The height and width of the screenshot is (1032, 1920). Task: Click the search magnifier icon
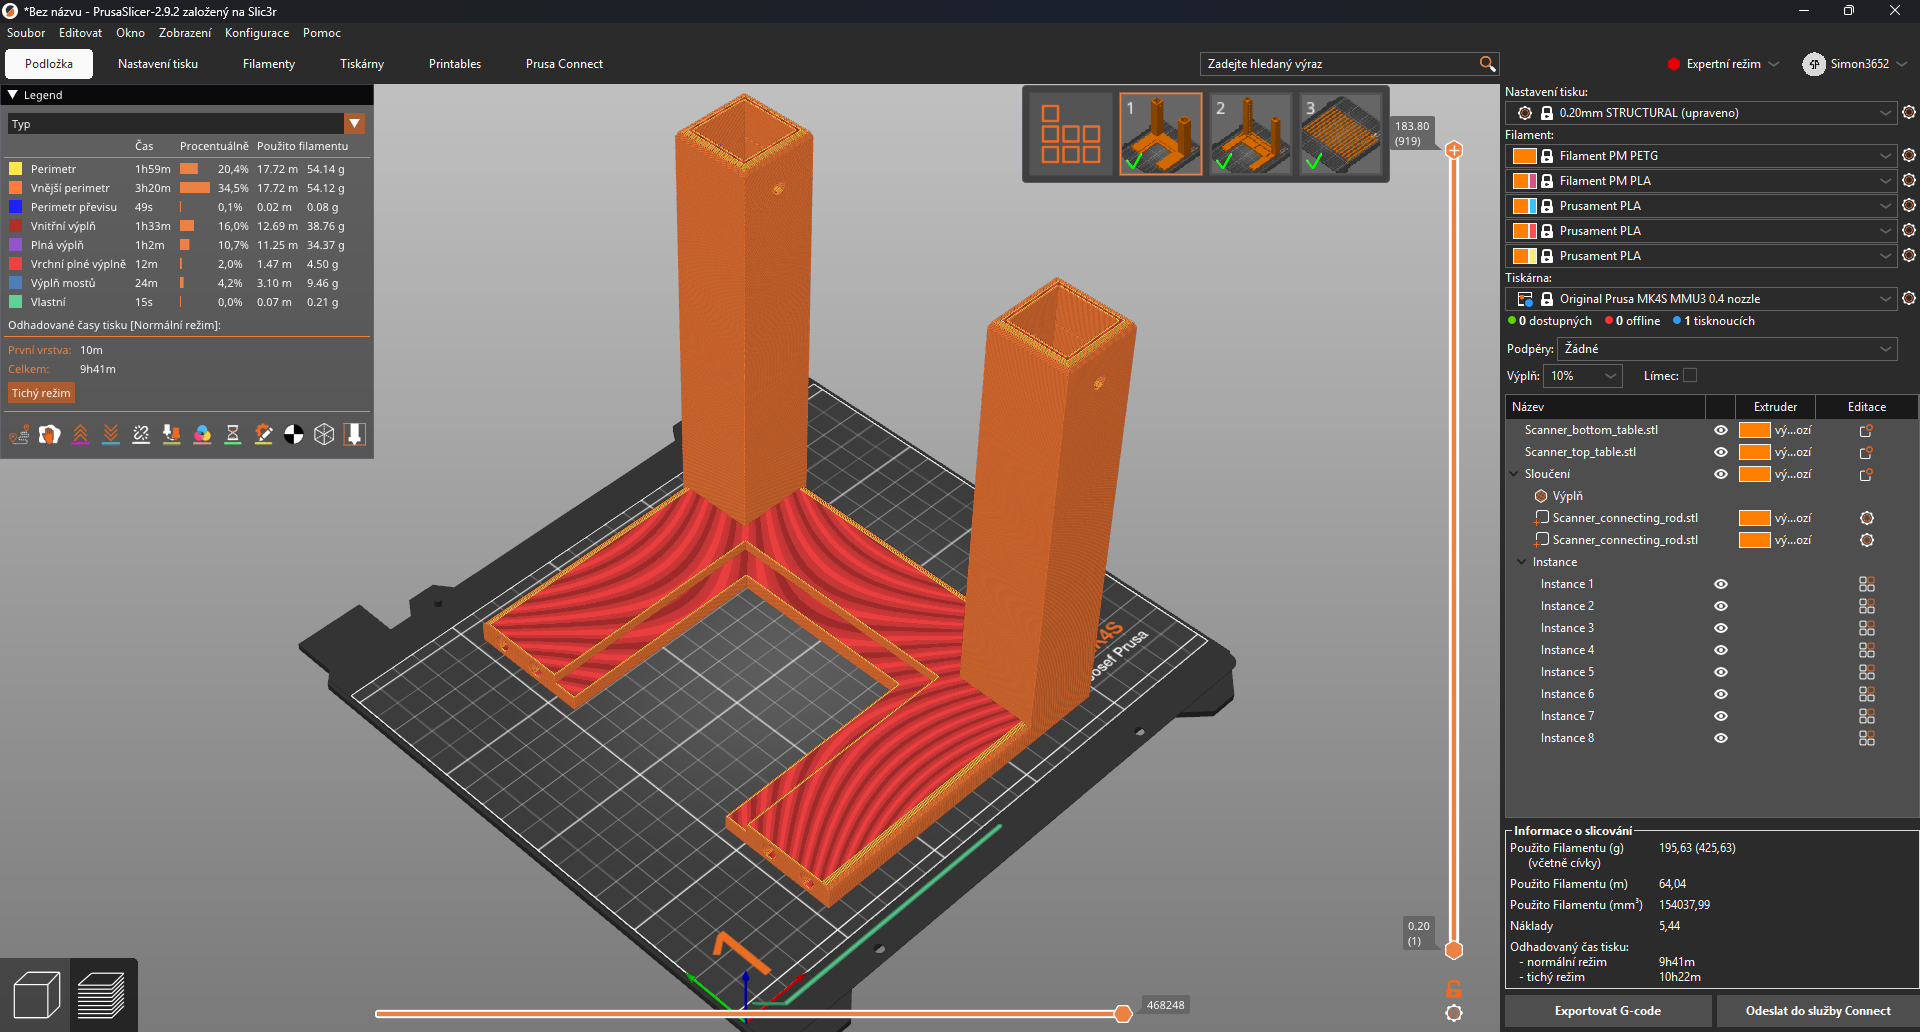(x=1487, y=64)
